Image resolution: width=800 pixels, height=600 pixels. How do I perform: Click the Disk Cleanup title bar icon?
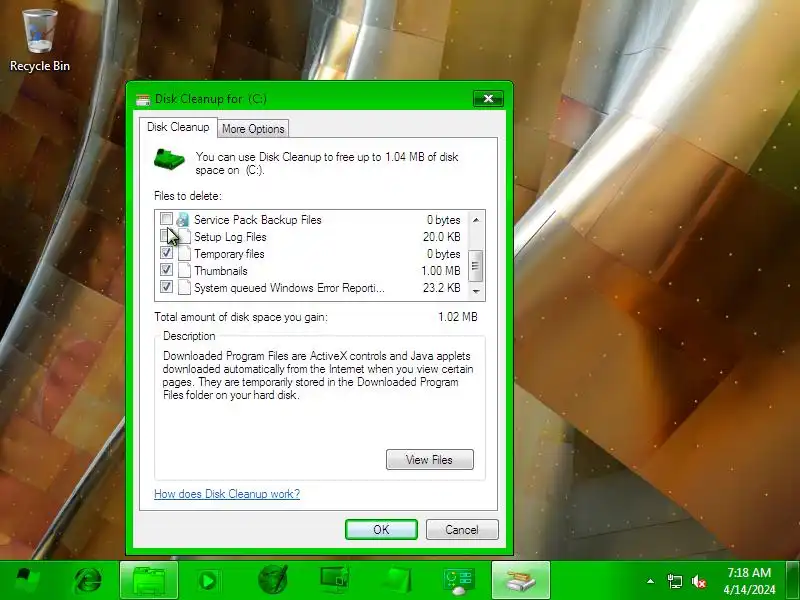click(x=143, y=99)
